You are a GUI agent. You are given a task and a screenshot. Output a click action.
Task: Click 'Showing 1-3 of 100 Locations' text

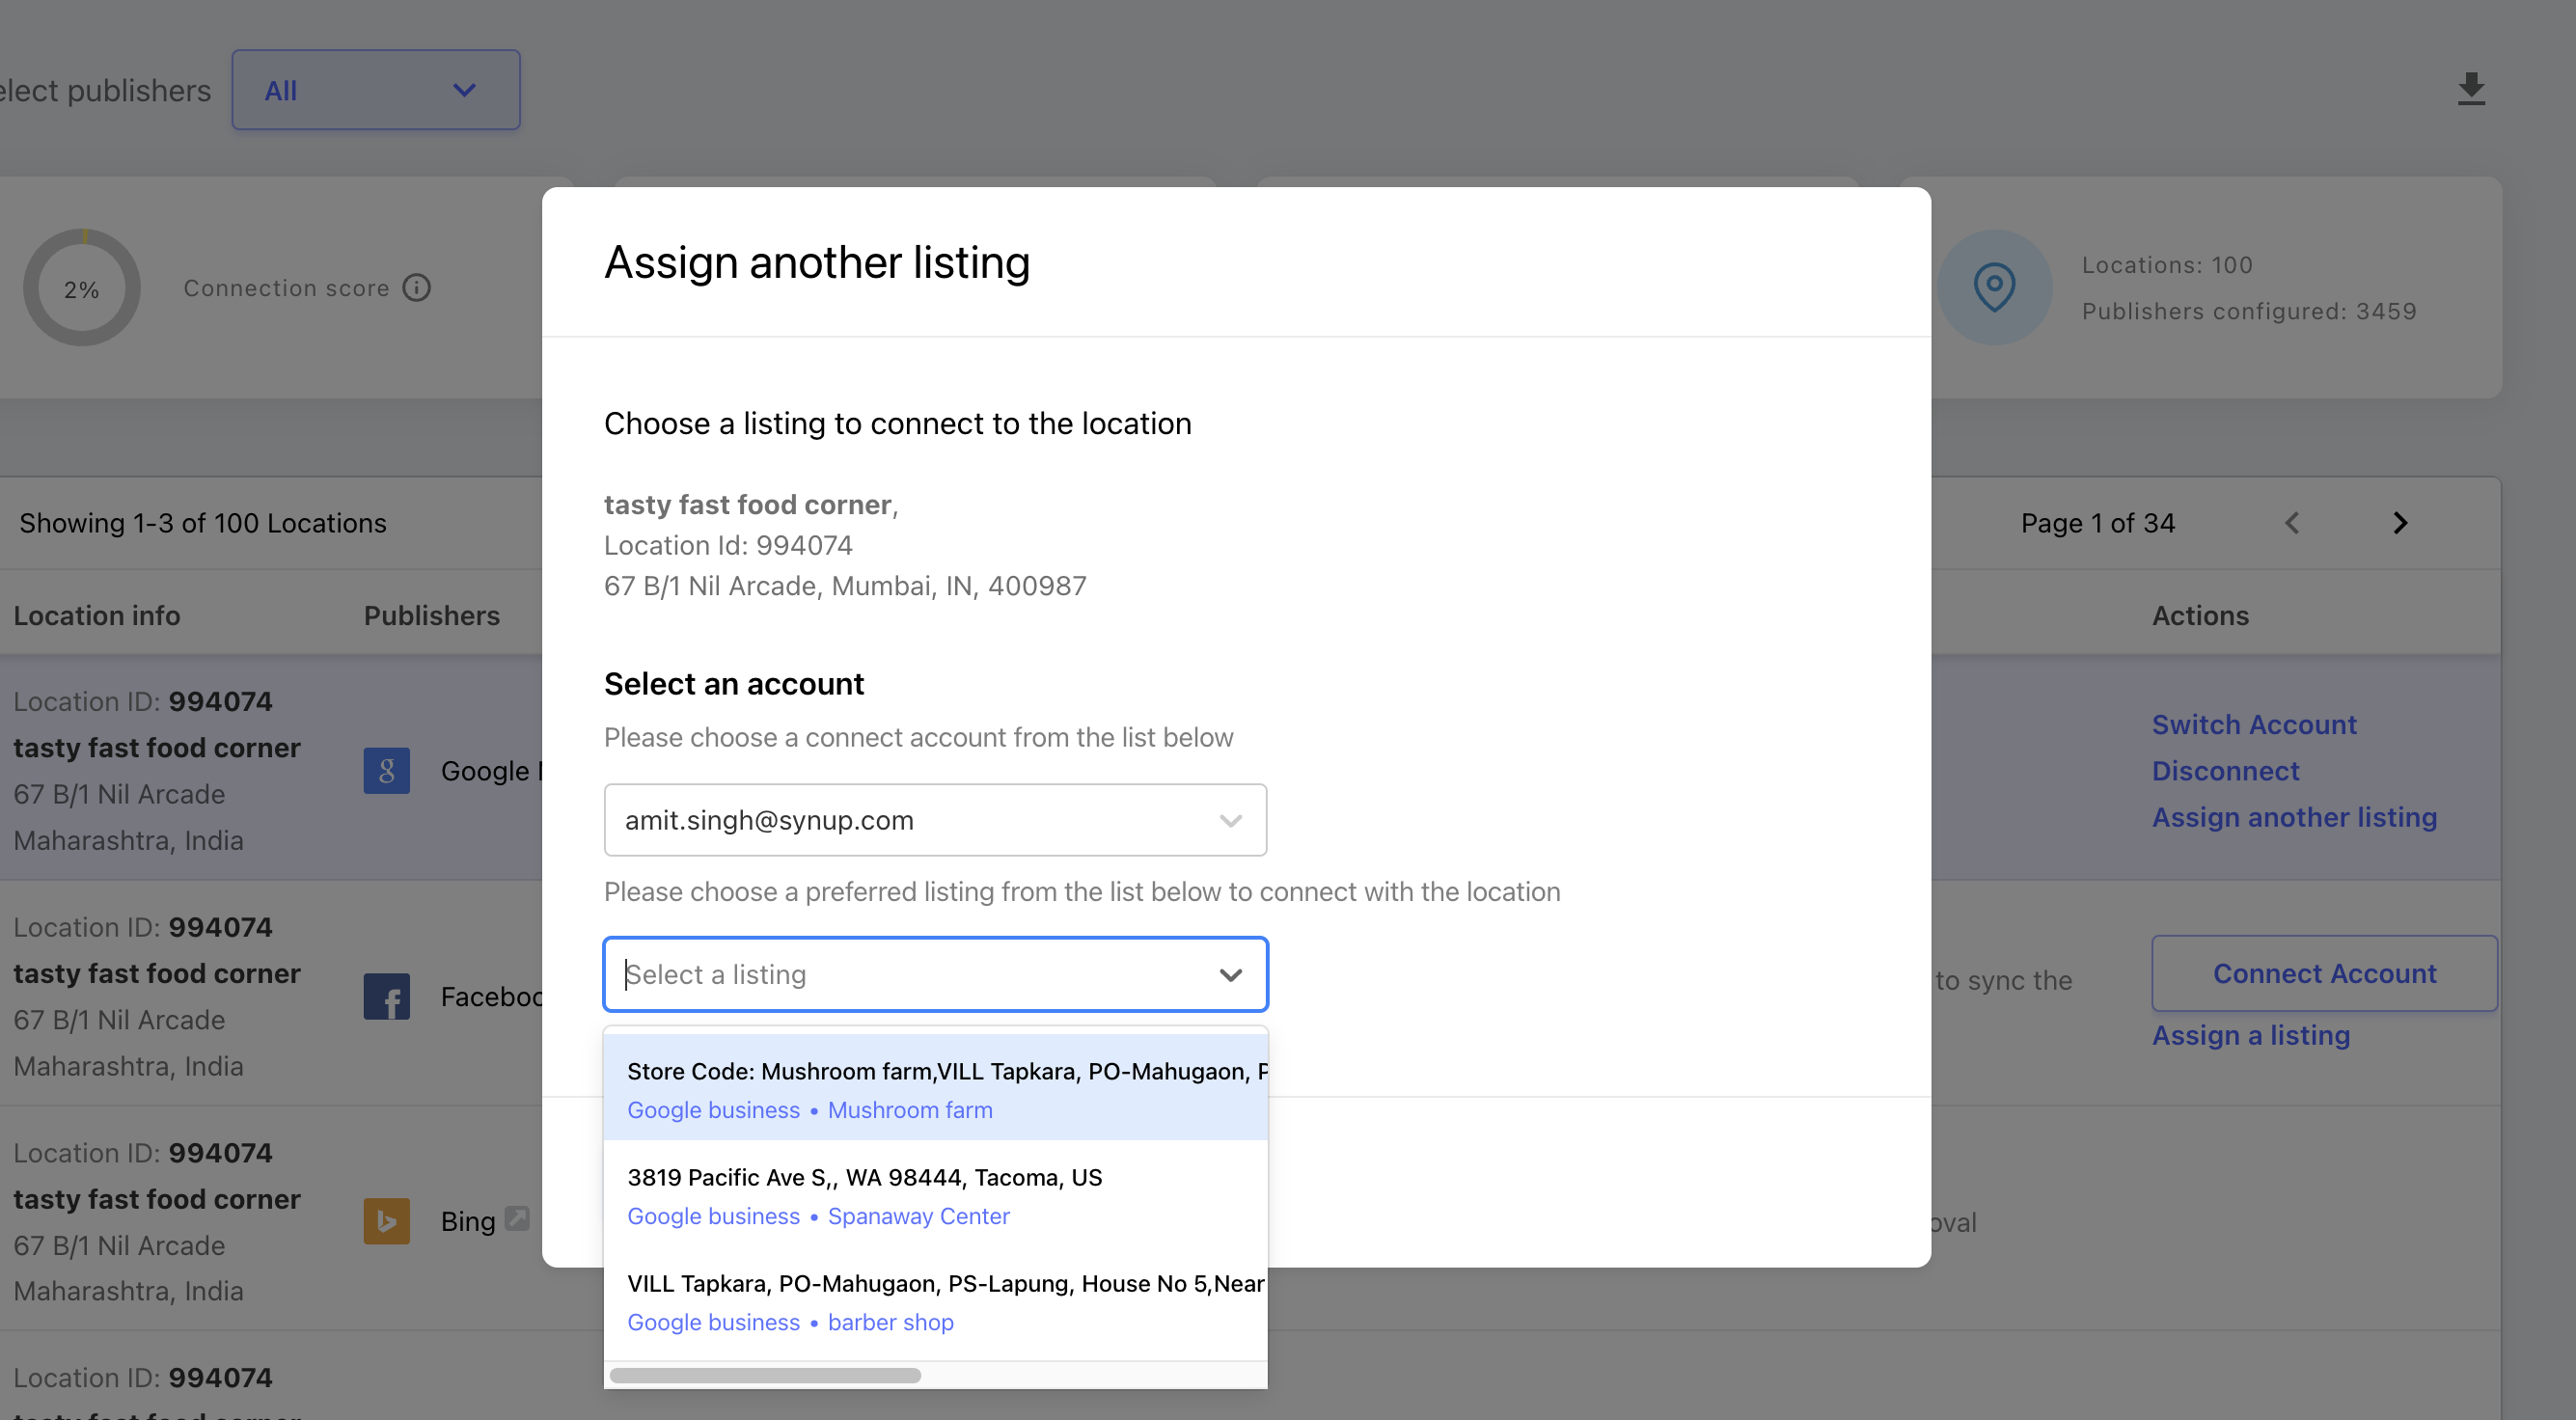203,523
